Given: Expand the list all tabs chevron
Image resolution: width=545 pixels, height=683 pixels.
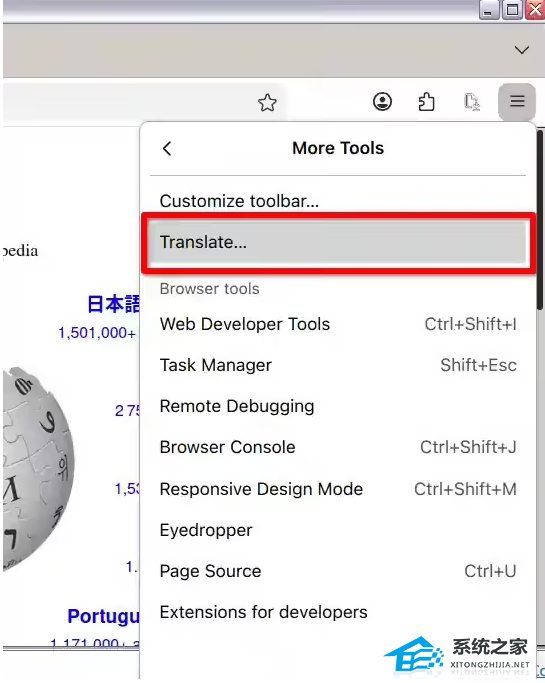Looking at the screenshot, I should 521,50.
